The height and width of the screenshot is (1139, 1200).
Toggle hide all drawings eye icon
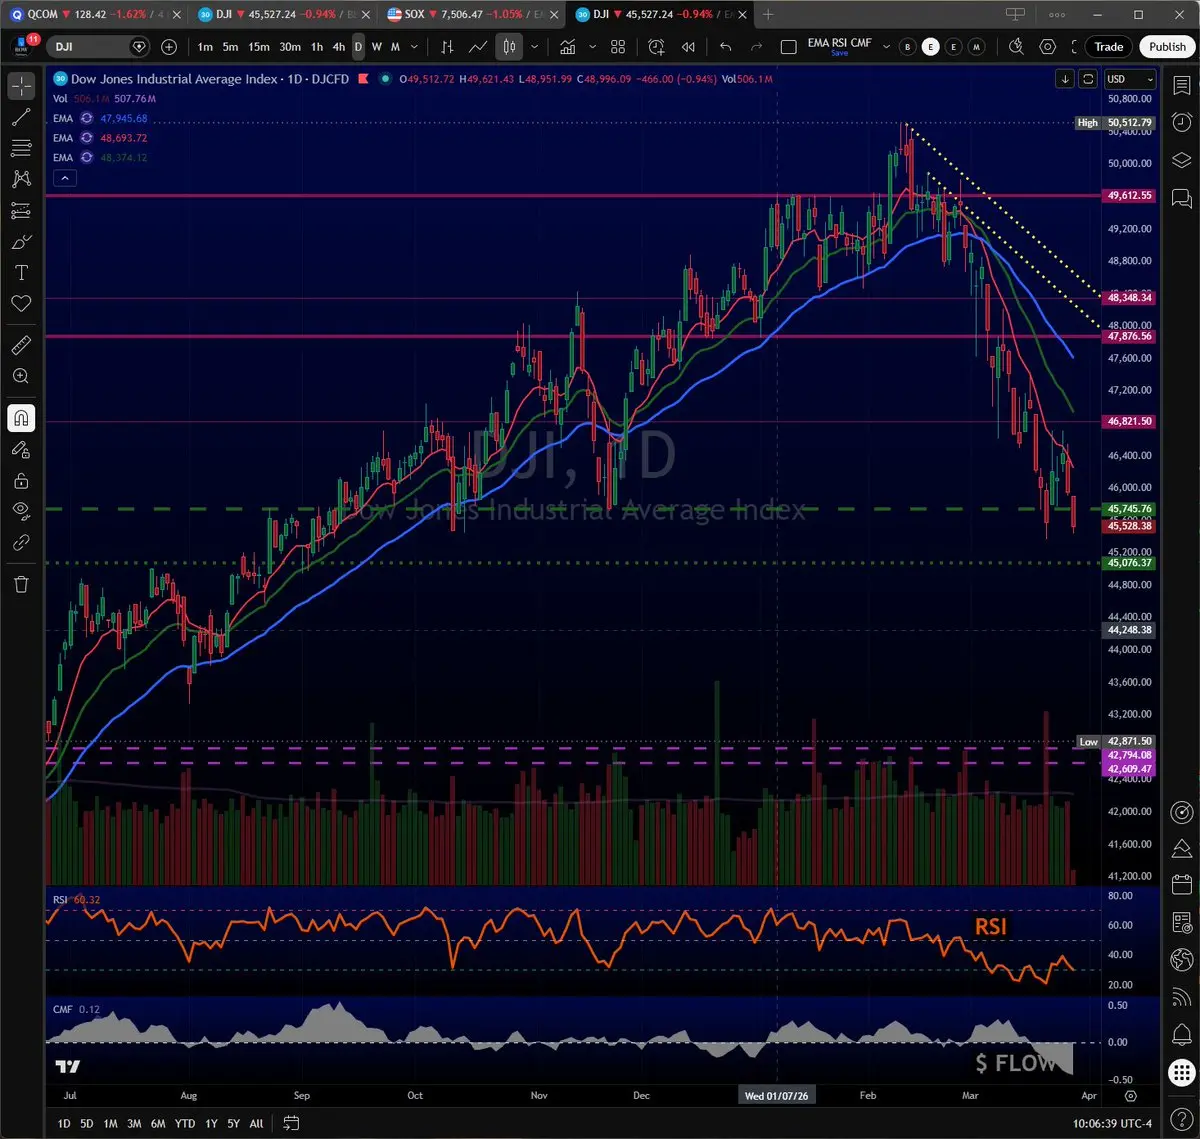pyautogui.click(x=21, y=511)
